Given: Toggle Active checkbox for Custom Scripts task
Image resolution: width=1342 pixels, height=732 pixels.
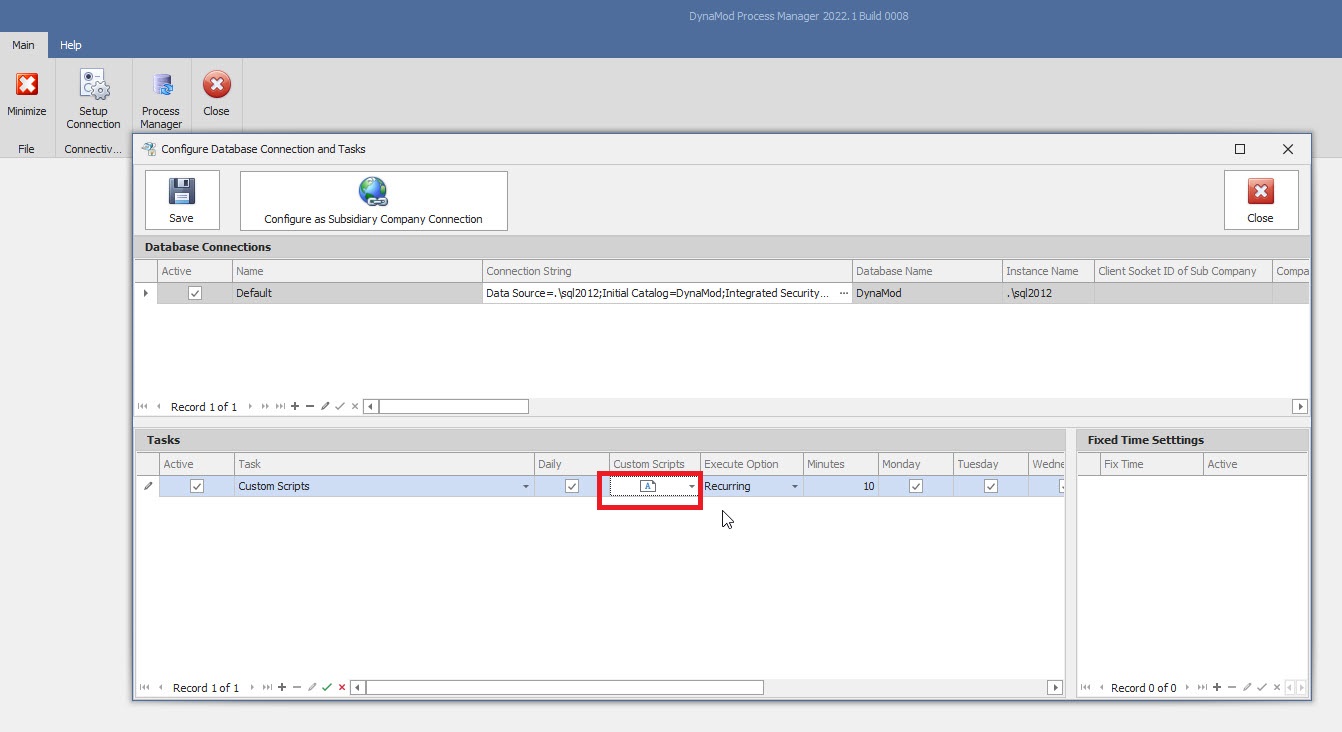Looking at the screenshot, I should pyautogui.click(x=197, y=486).
